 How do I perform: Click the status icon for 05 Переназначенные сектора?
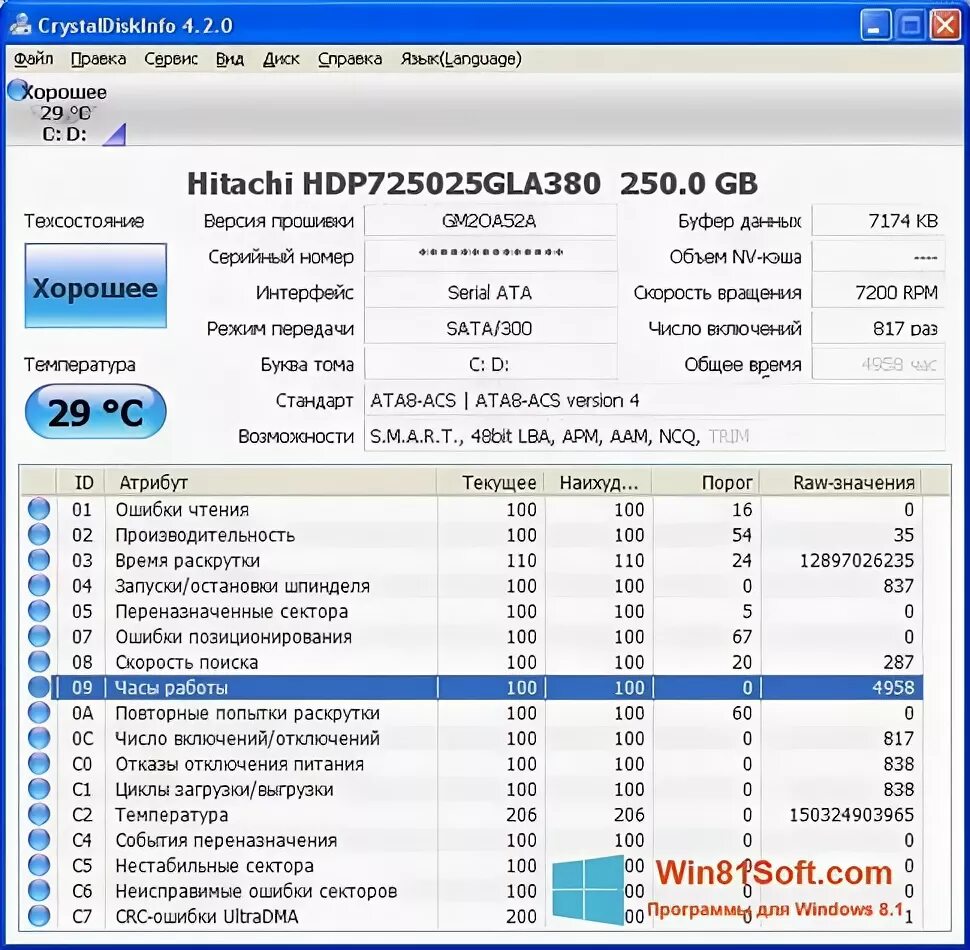point(38,611)
